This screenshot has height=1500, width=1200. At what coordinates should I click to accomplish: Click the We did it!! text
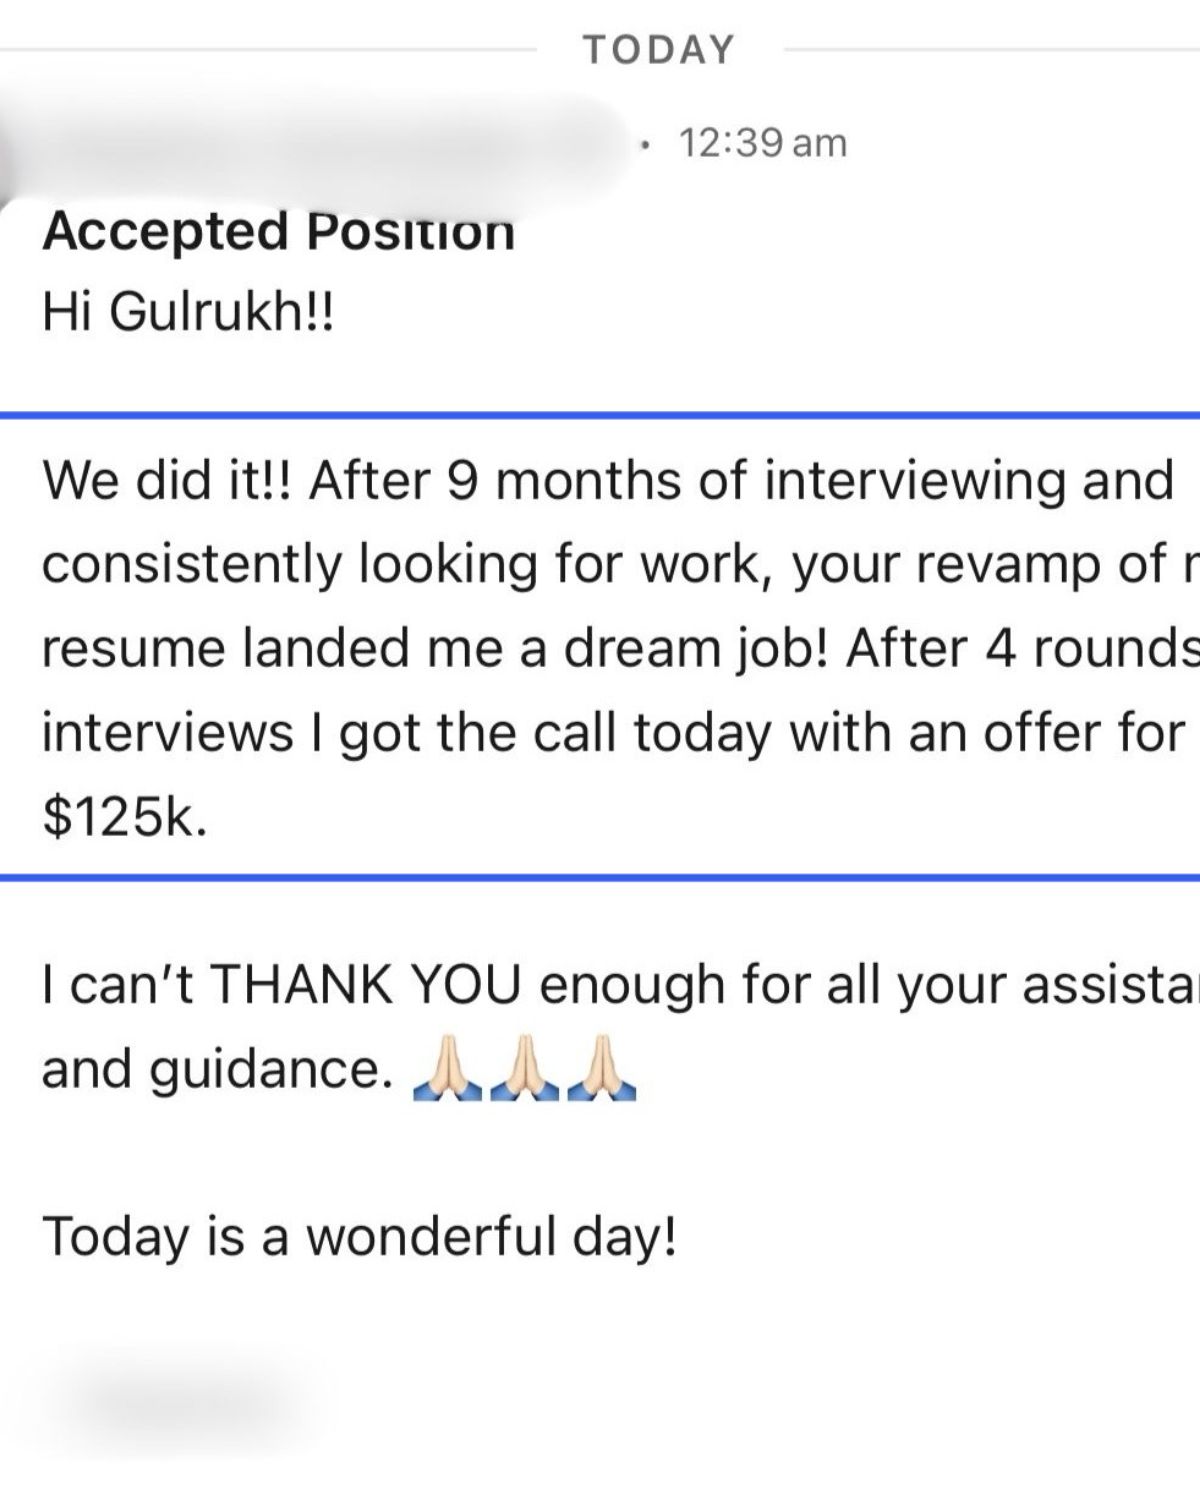pos(167,481)
